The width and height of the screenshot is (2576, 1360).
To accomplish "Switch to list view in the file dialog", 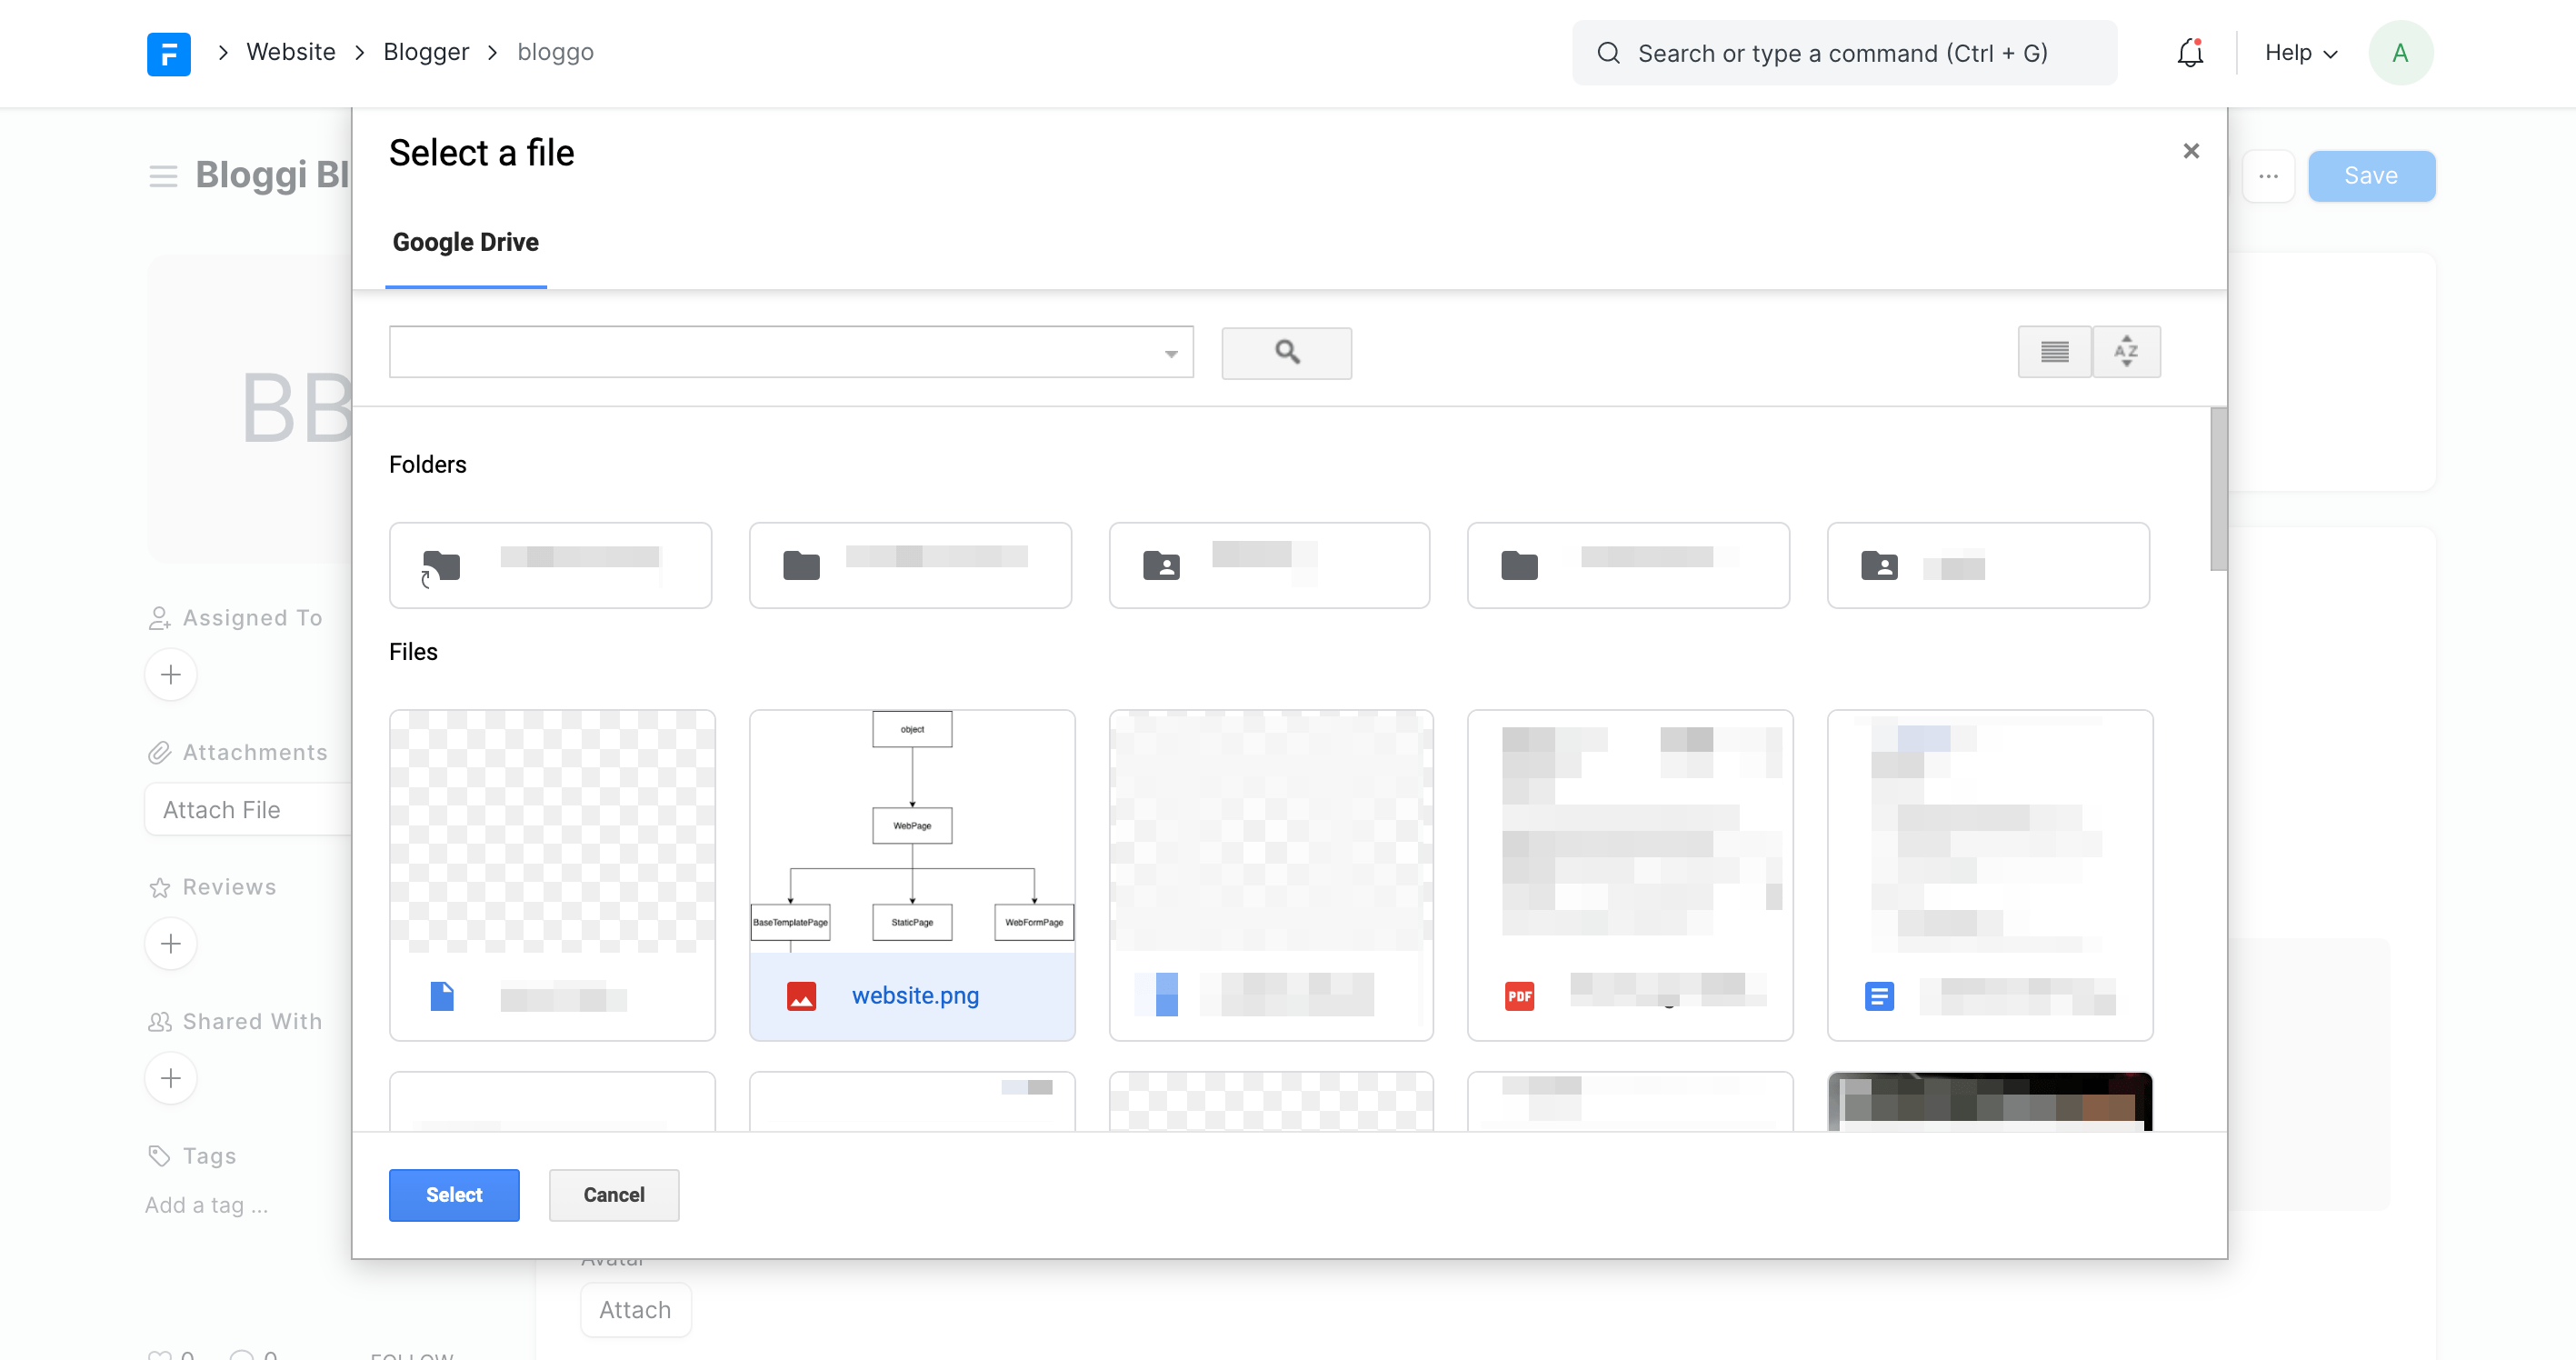I will (x=2054, y=352).
